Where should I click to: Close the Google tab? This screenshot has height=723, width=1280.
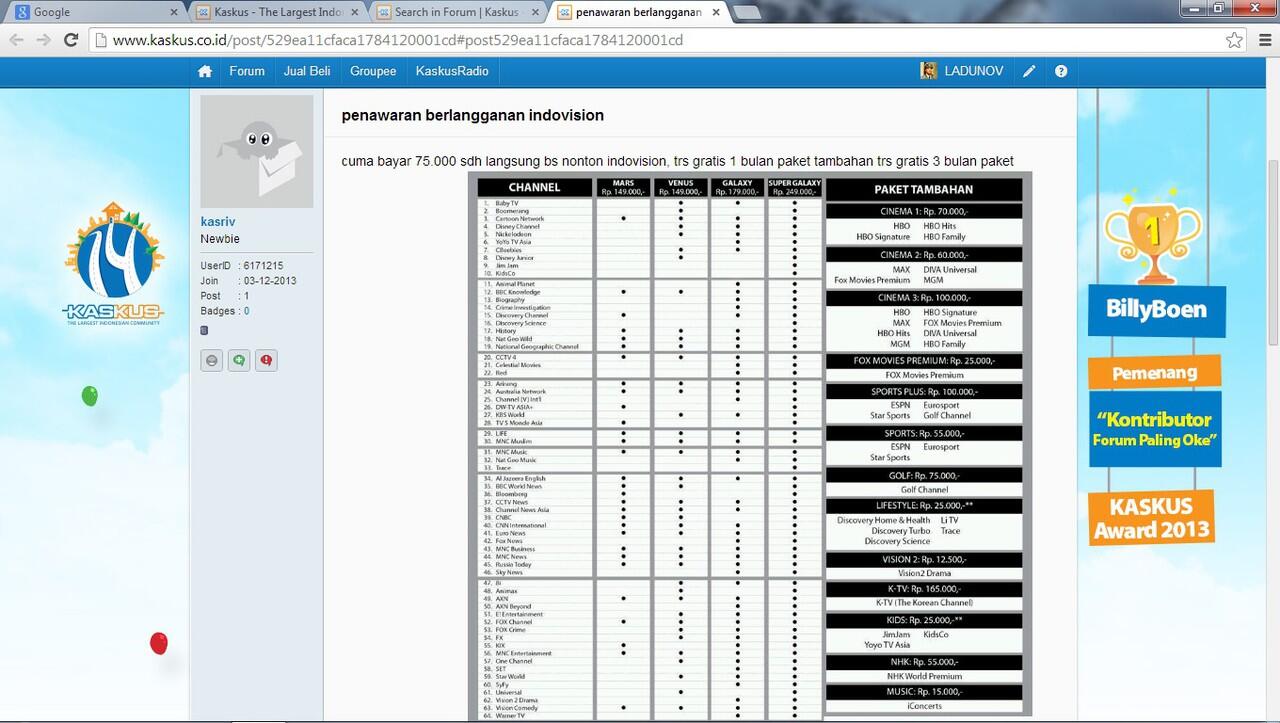pyautogui.click(x=173, y=12)
